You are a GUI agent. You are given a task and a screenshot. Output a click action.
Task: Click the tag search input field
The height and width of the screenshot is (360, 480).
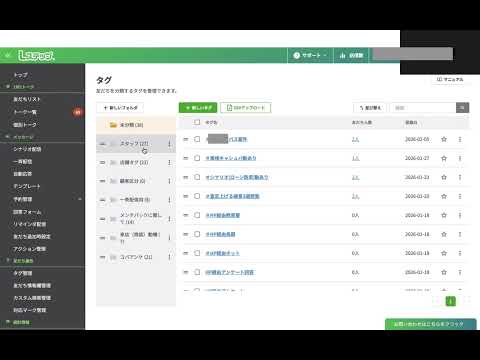(423, 108)
